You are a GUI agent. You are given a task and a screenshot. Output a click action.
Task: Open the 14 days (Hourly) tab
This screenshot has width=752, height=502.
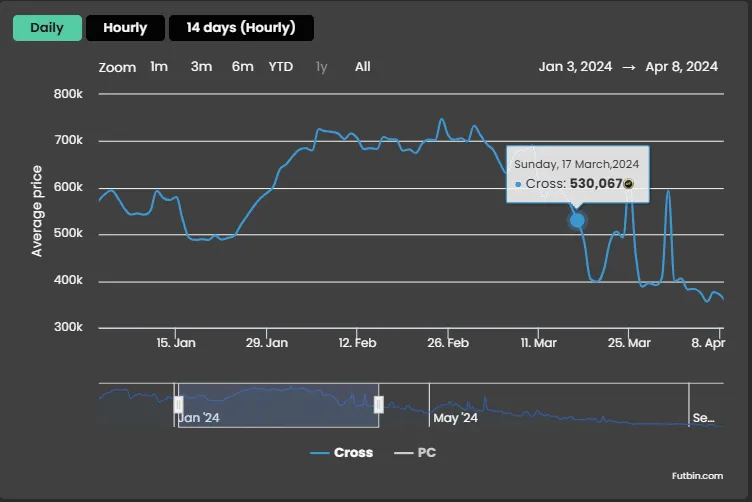click(241, 28)
